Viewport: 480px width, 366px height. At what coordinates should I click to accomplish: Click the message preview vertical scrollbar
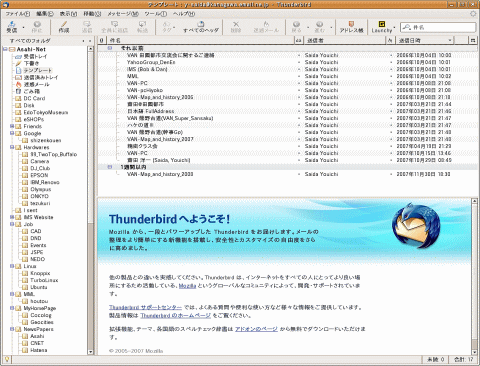tap(474, 277)
